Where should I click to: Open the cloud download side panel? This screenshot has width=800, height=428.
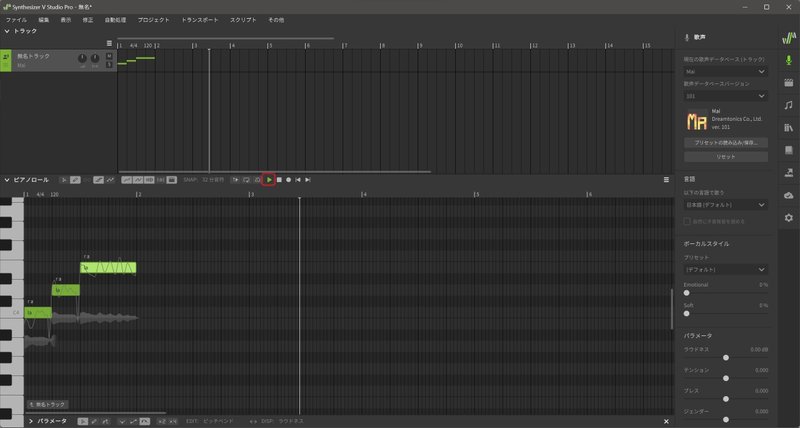(x=789, y=195)
